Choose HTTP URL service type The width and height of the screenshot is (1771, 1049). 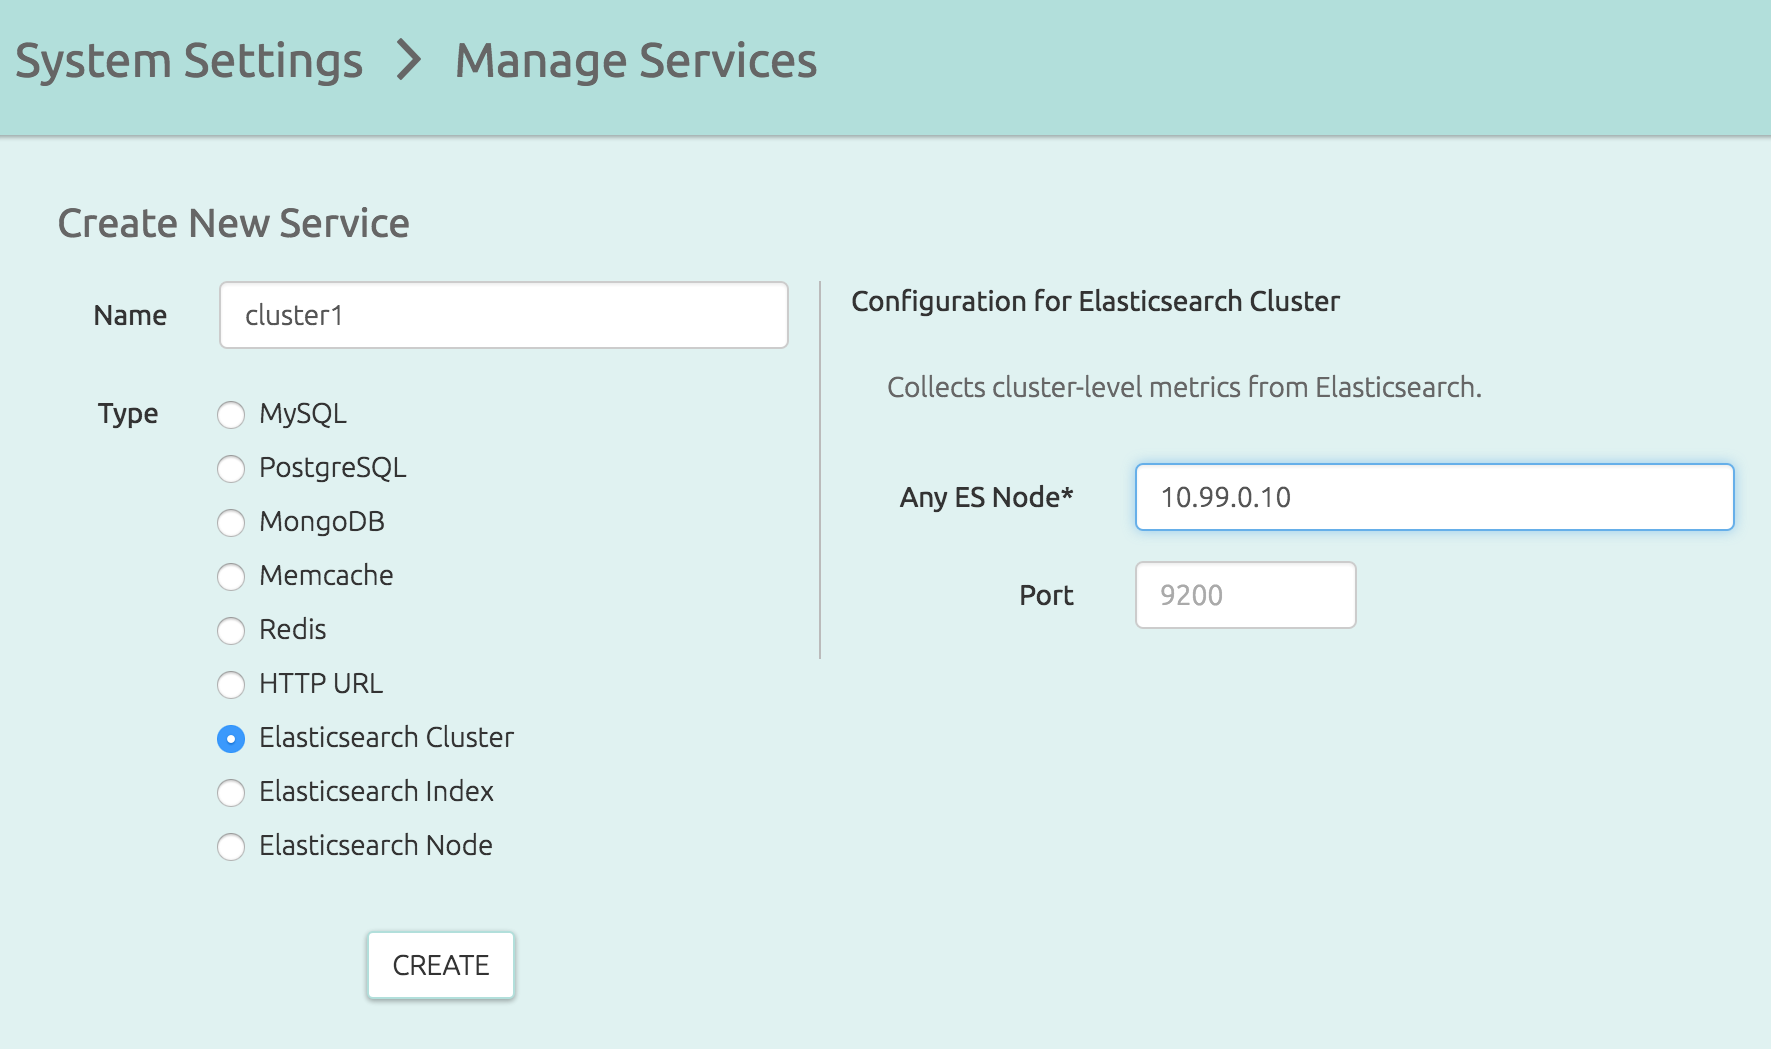pyautogui.click(x=231, y=684)
